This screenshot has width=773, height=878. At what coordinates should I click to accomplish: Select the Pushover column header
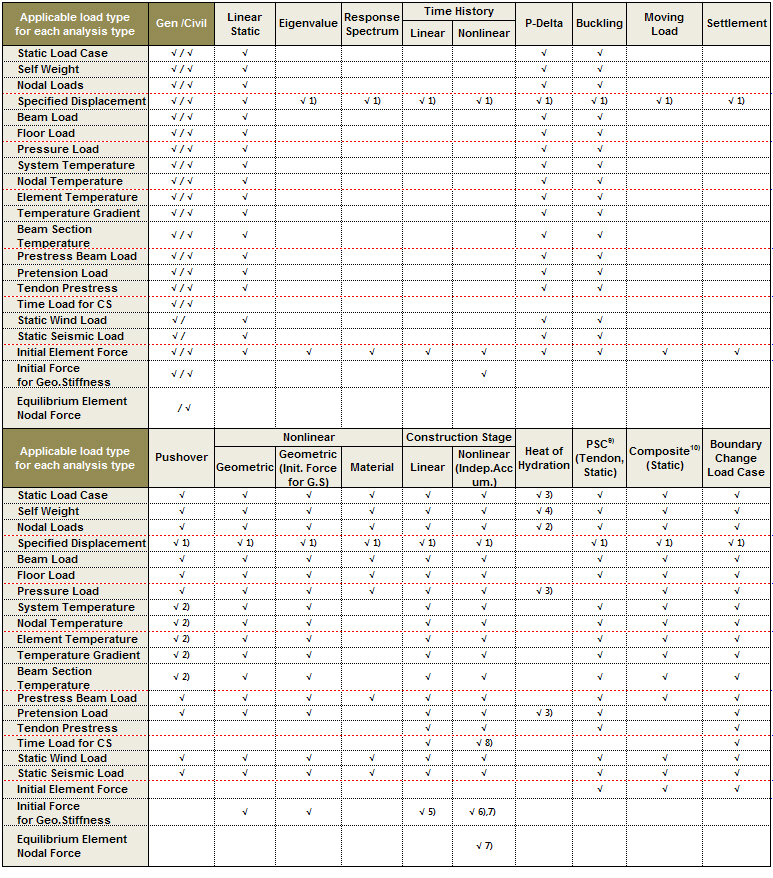[181, 457]
